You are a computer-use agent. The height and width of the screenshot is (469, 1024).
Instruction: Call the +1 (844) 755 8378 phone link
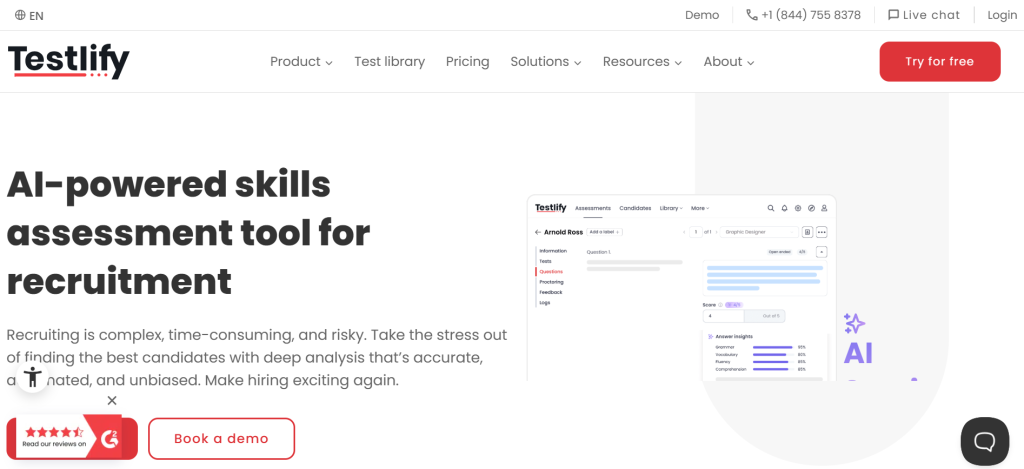(x=803, y=15)
